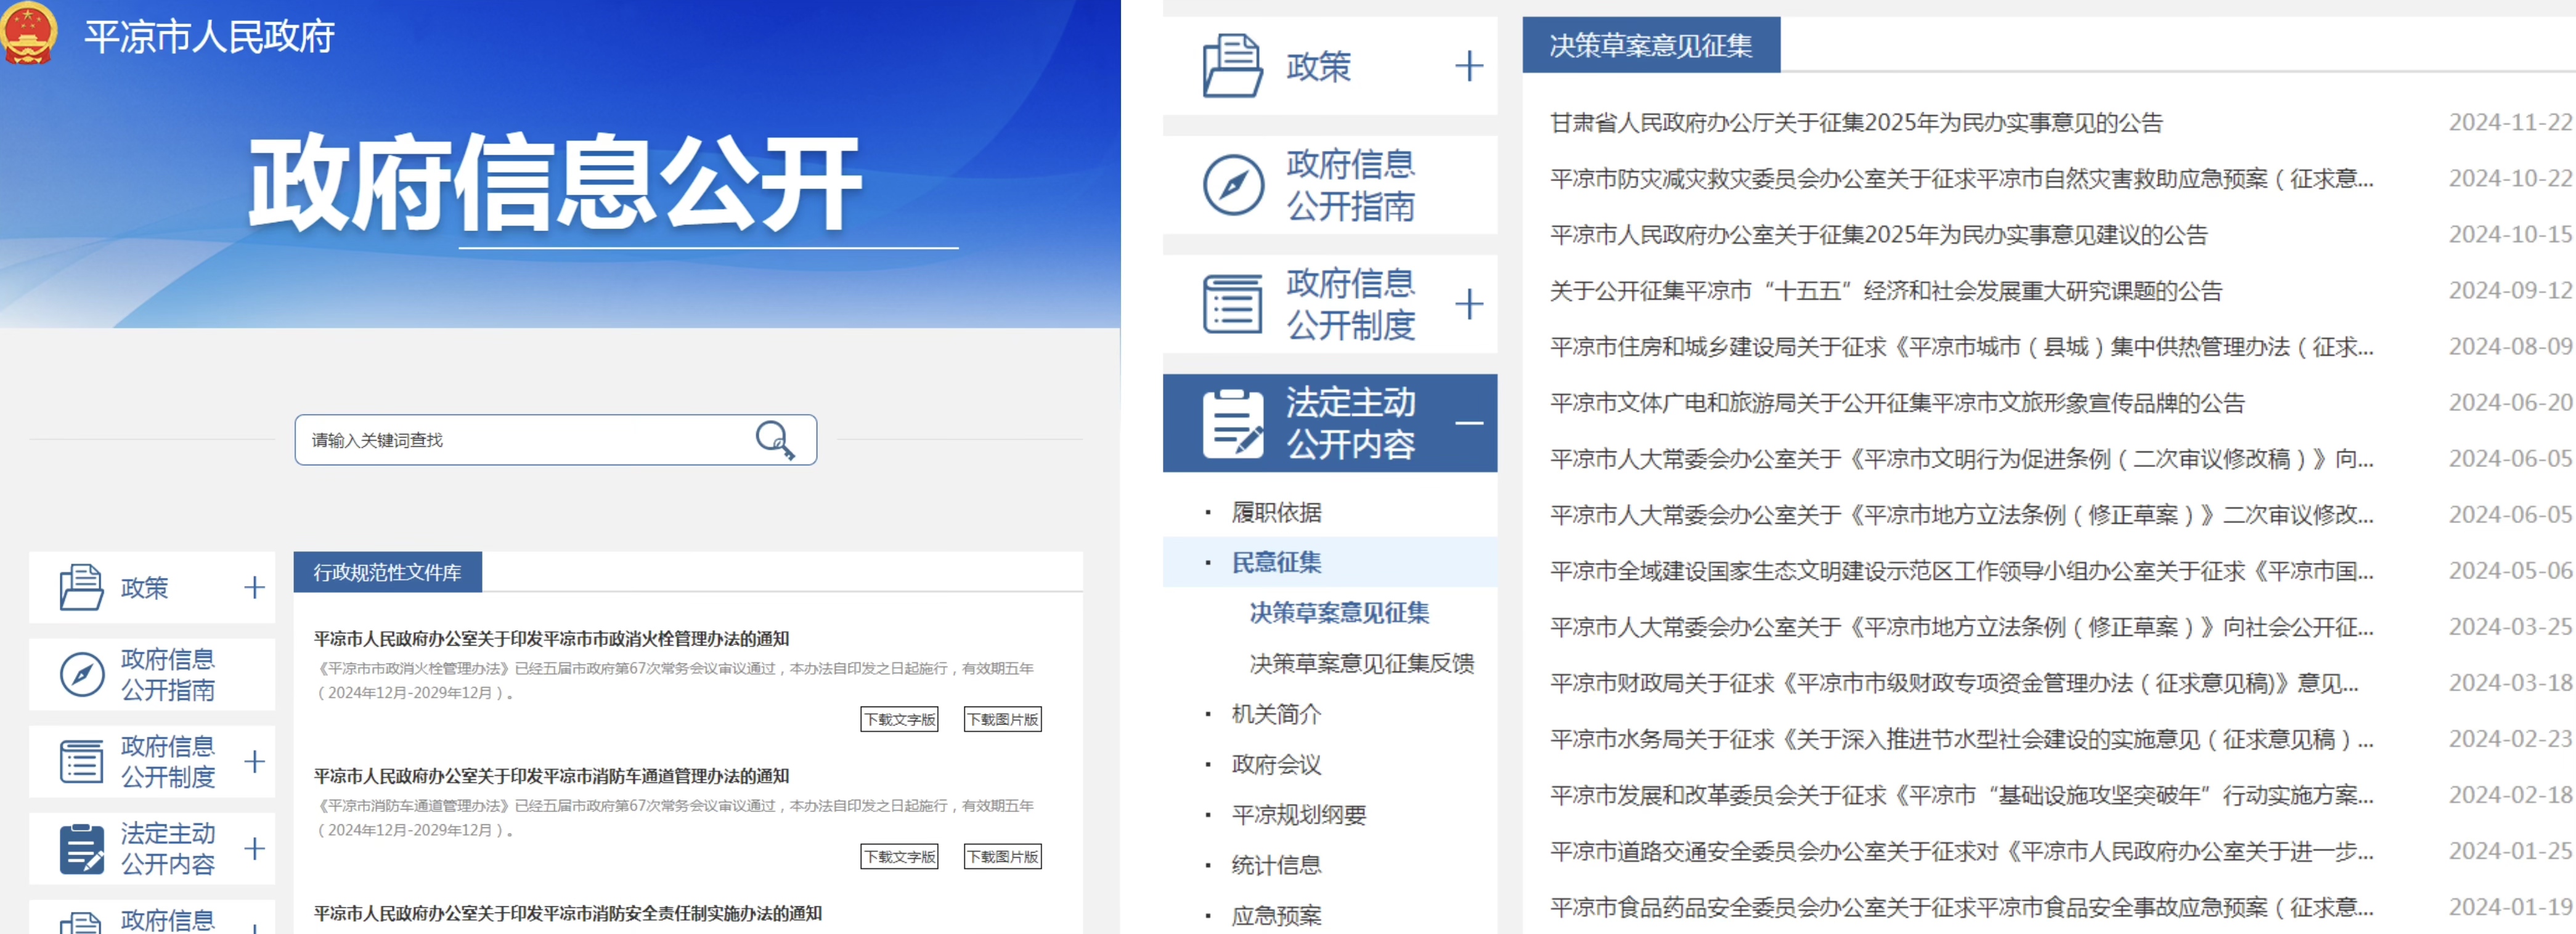Click the list icon for 政府信息公开制度 in left panel
2576x934 pixels.
[x=81, y=761]
